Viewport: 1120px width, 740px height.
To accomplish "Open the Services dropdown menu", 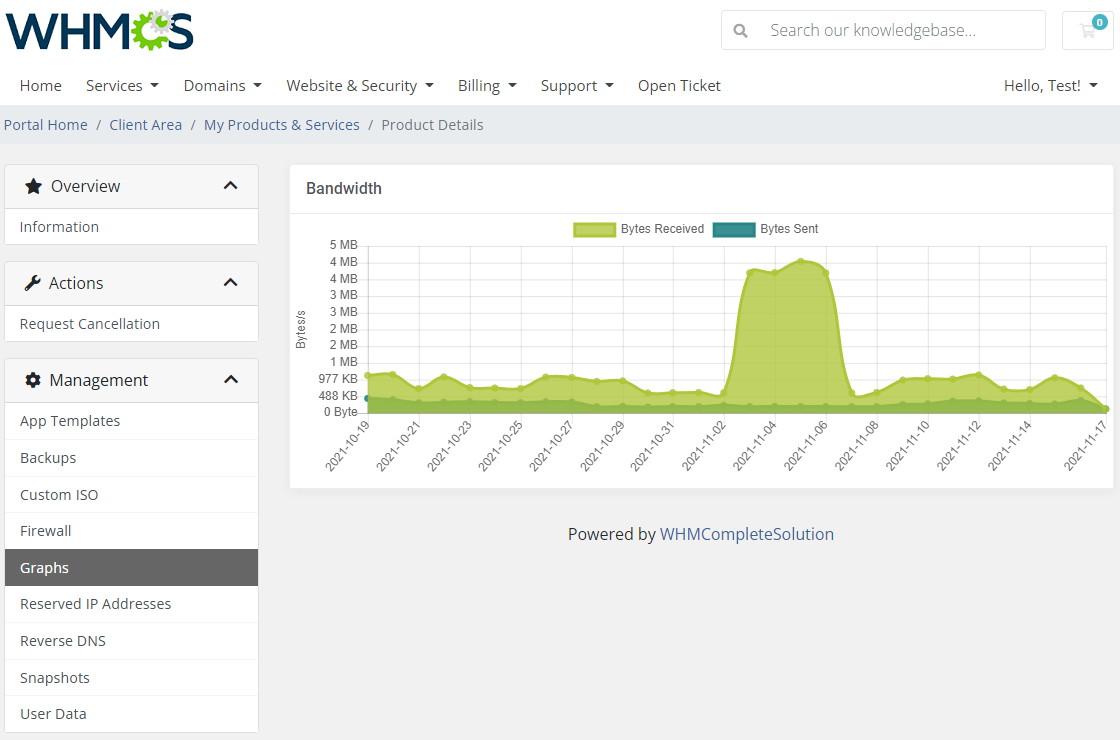I will (122, 86).
